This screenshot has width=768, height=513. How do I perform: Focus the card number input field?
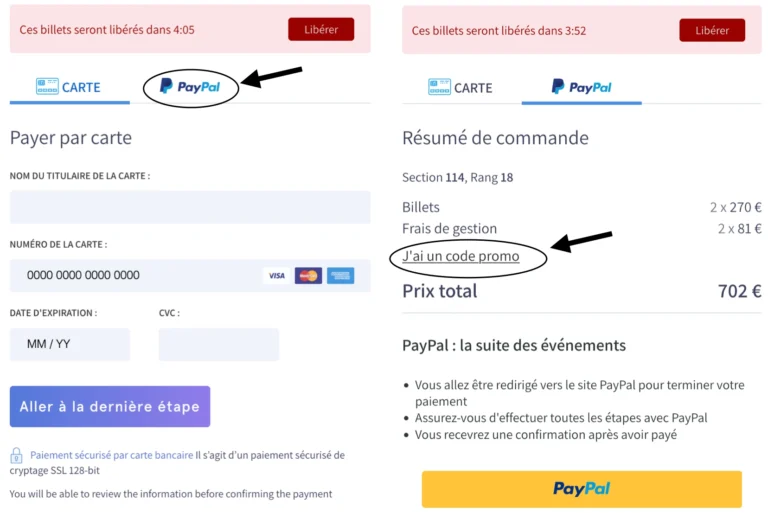coord(190,275)
